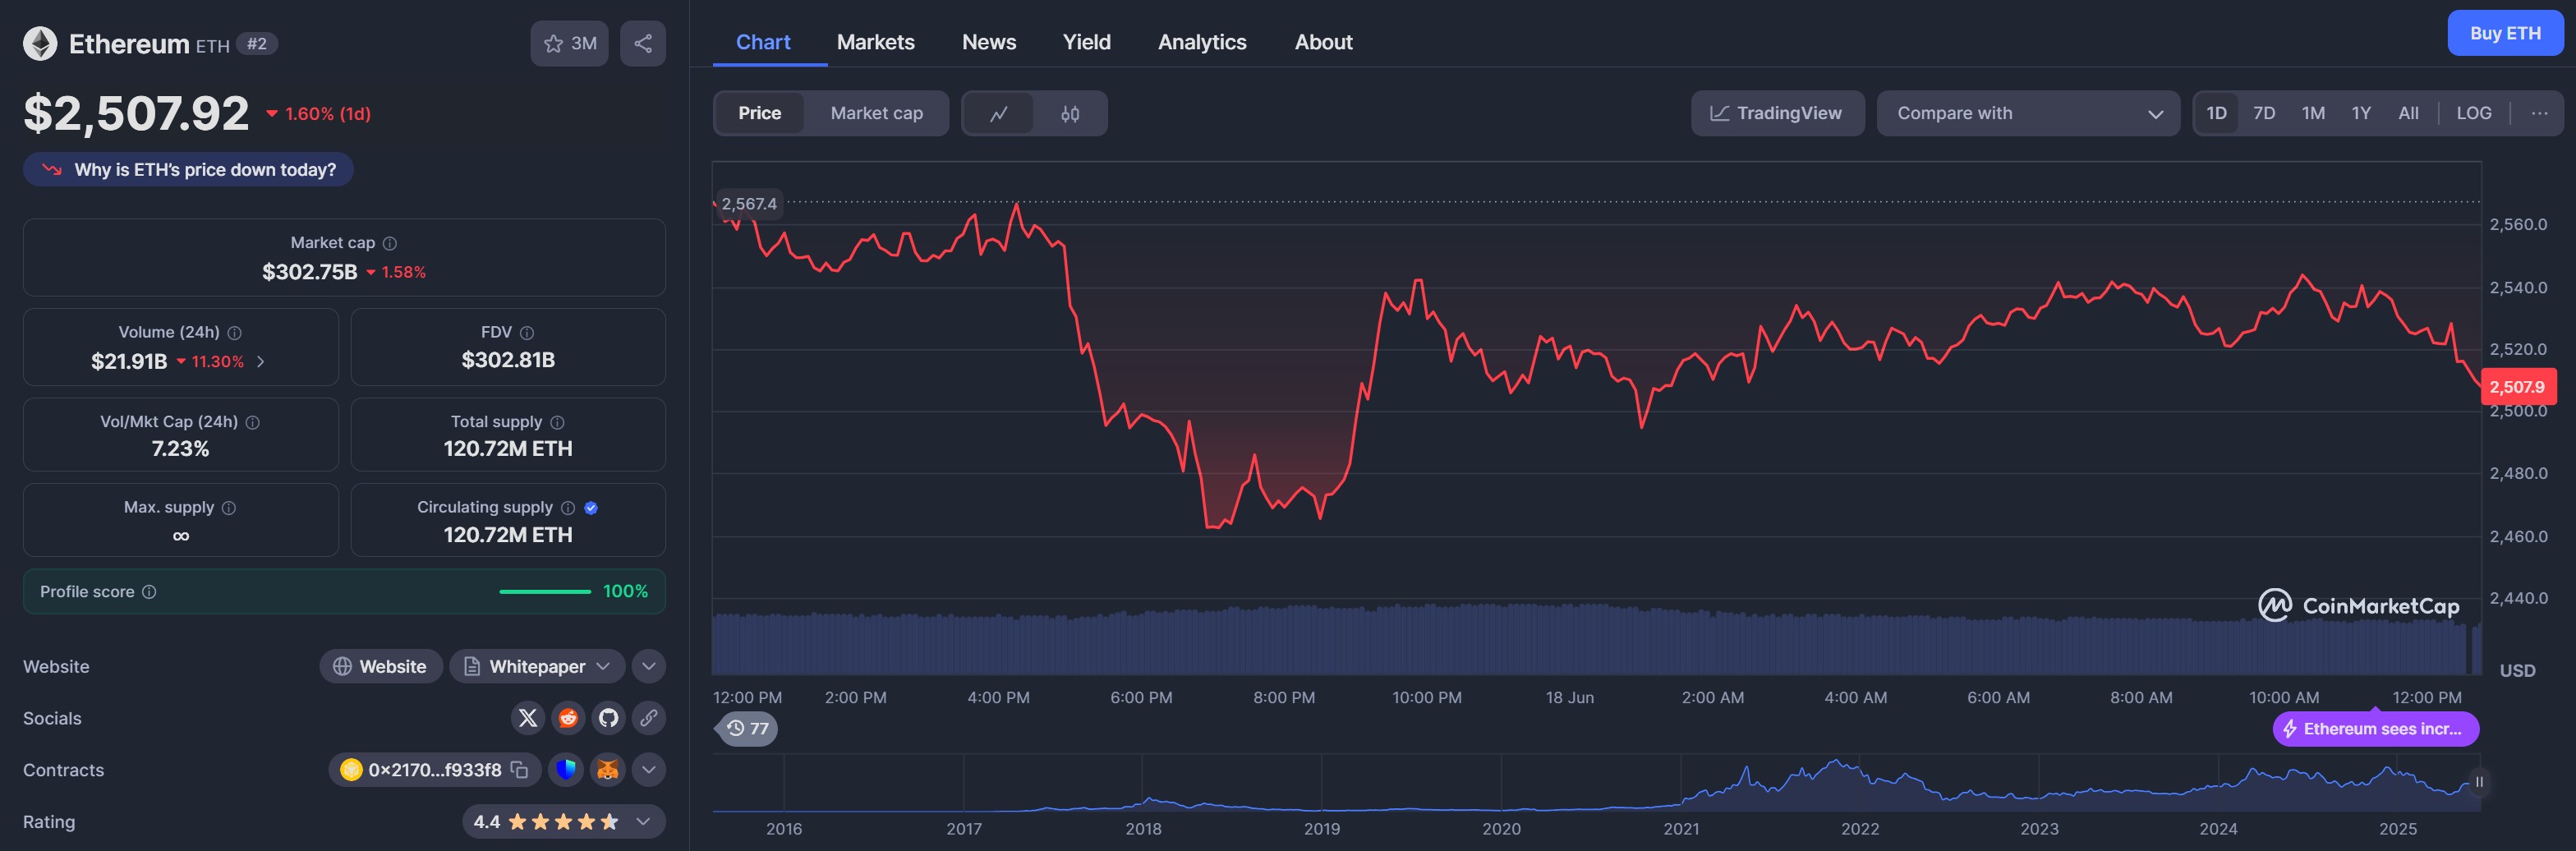Expand more contracts chevron
2576x851 pixels.
click(x=649, y=770)
